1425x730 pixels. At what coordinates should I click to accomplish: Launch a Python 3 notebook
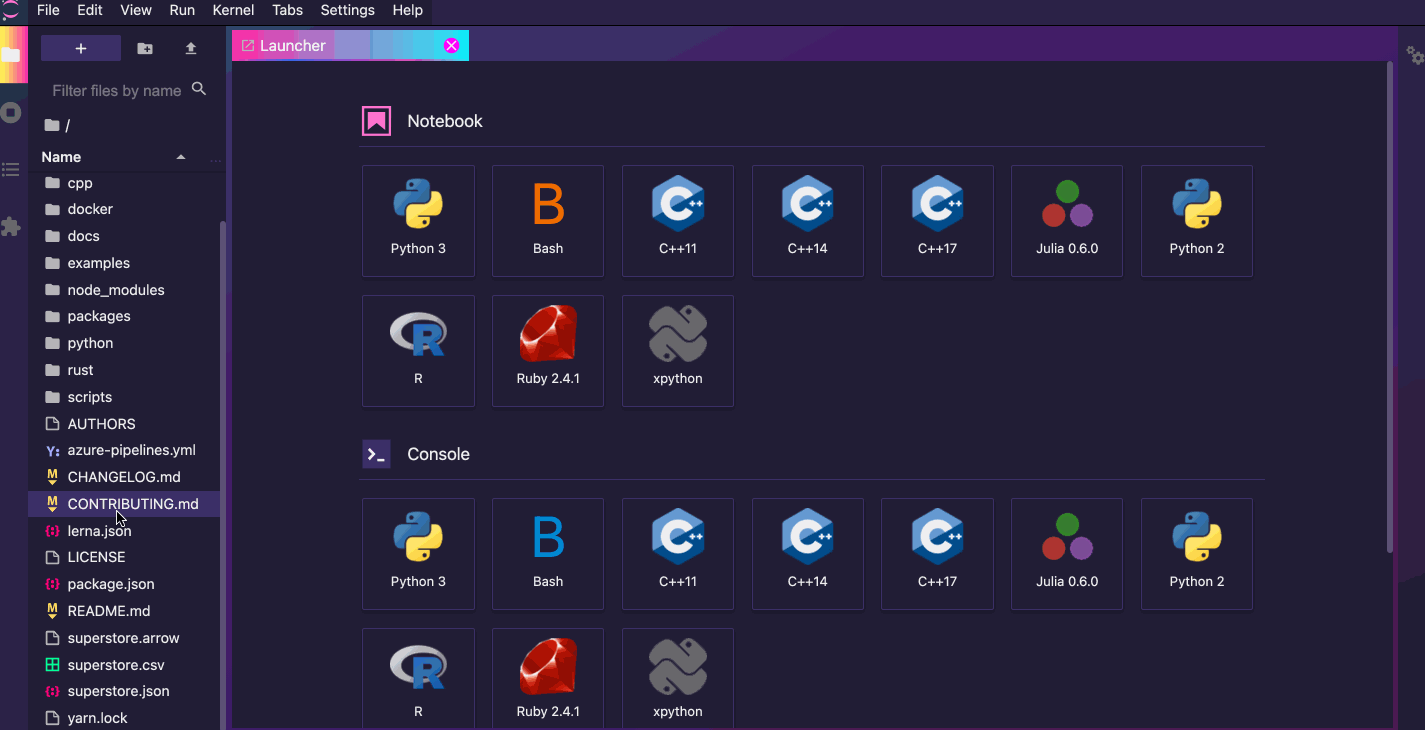pos(418,221)
